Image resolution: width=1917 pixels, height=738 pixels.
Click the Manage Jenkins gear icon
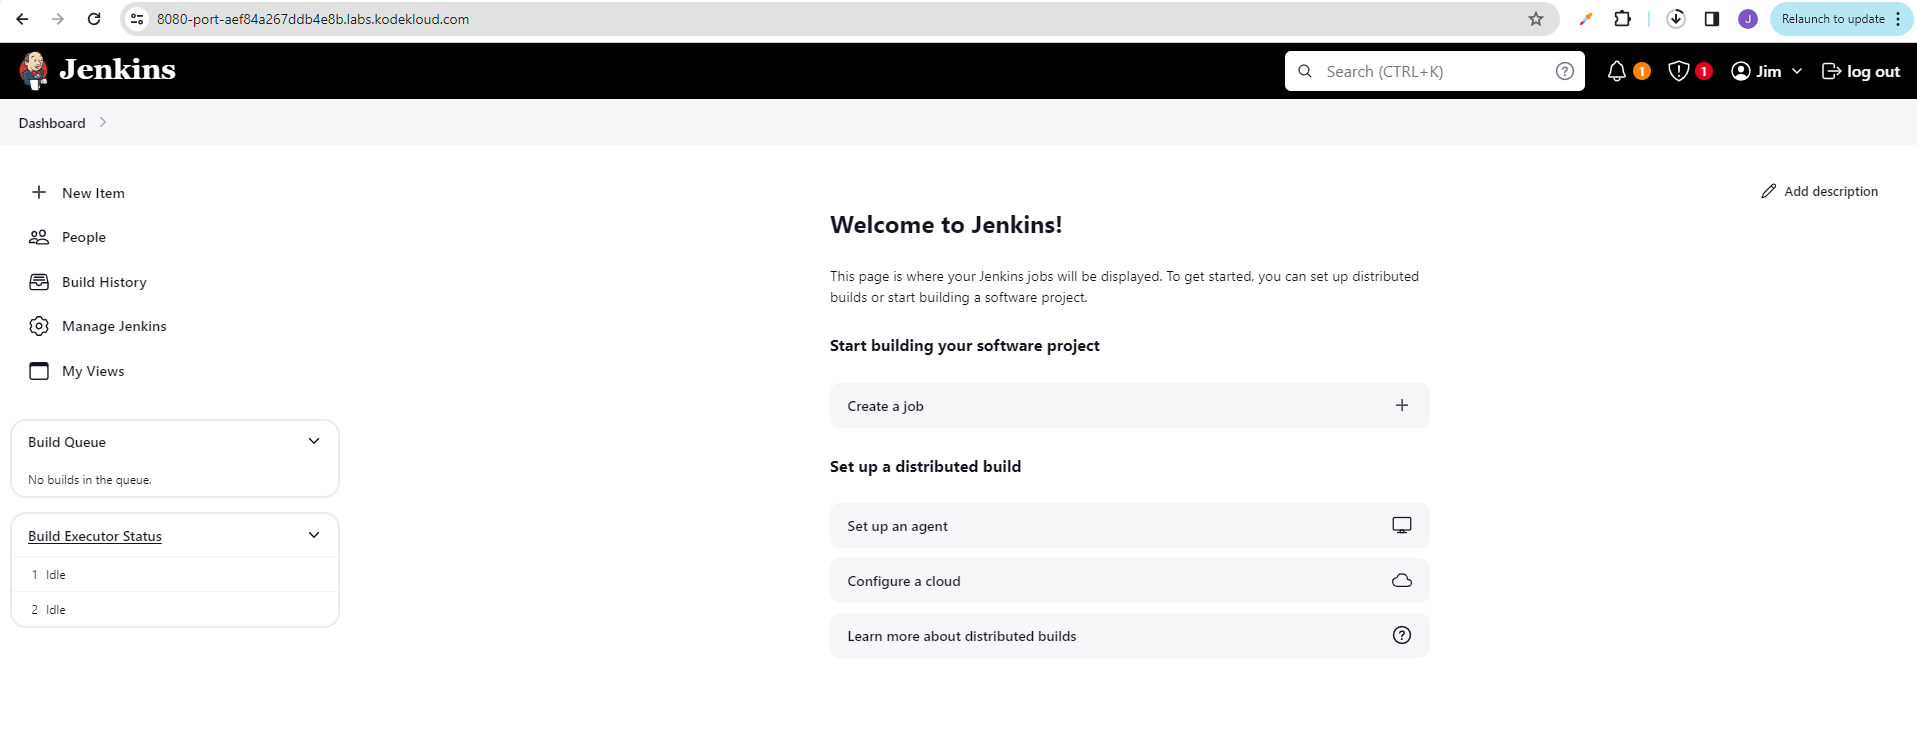coord(39,326)
